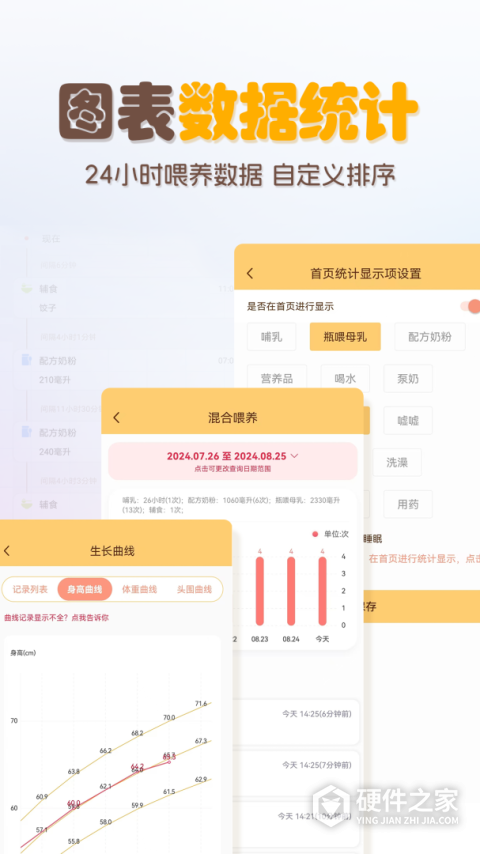Select the 配方奶粉 chip in settings

click(x=430, y=337)
